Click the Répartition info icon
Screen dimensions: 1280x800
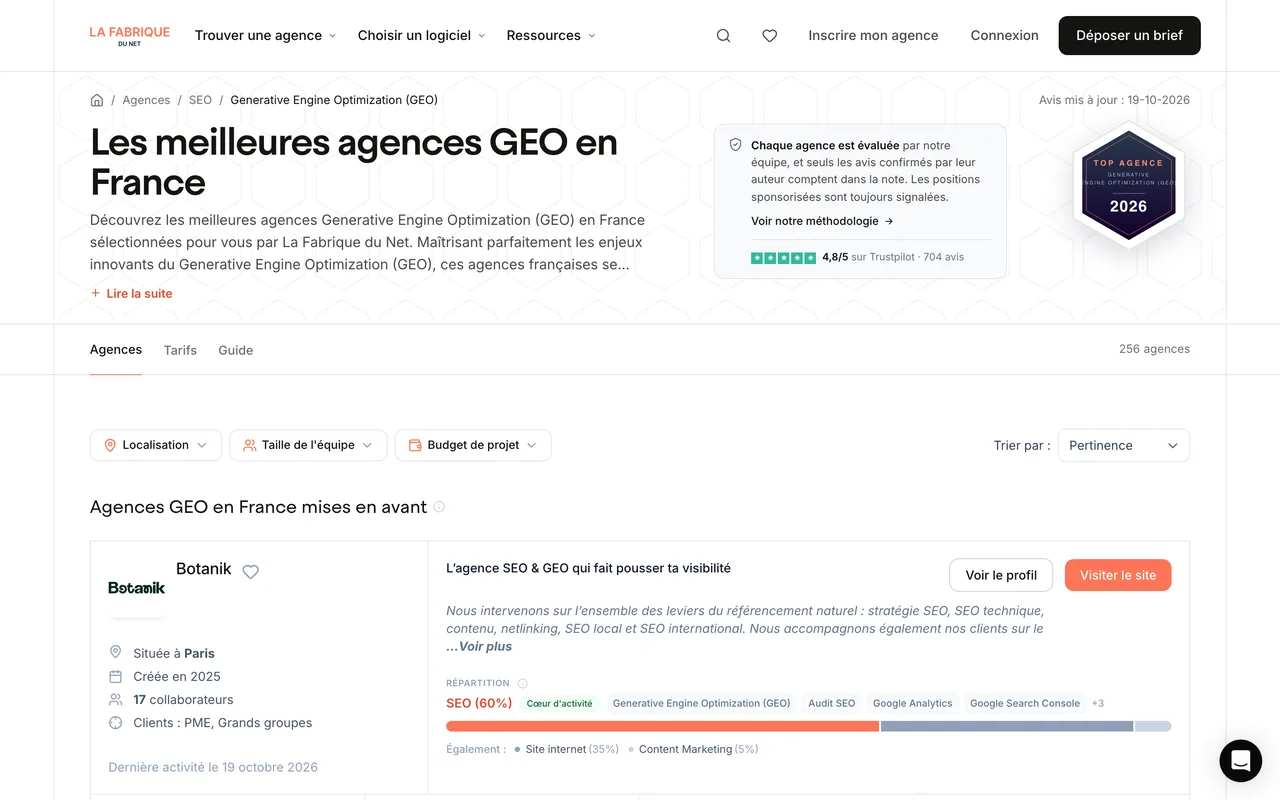pyautogui.click(x=522, y=684)
